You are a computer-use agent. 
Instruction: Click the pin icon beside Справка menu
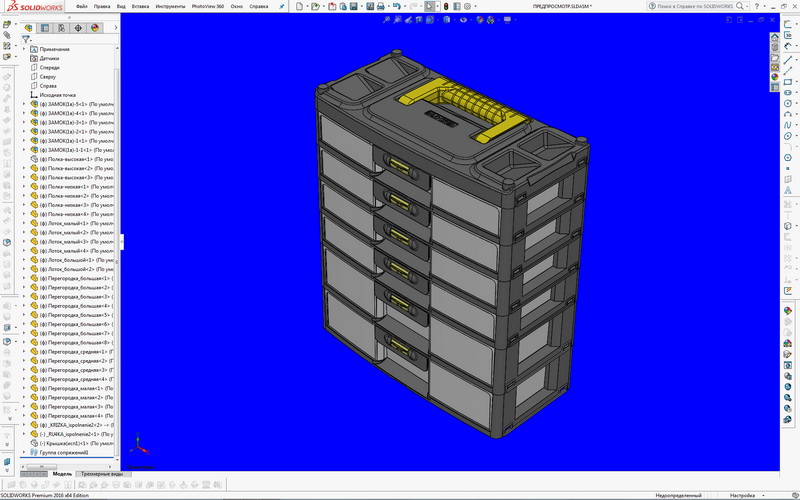pos(281,7)
